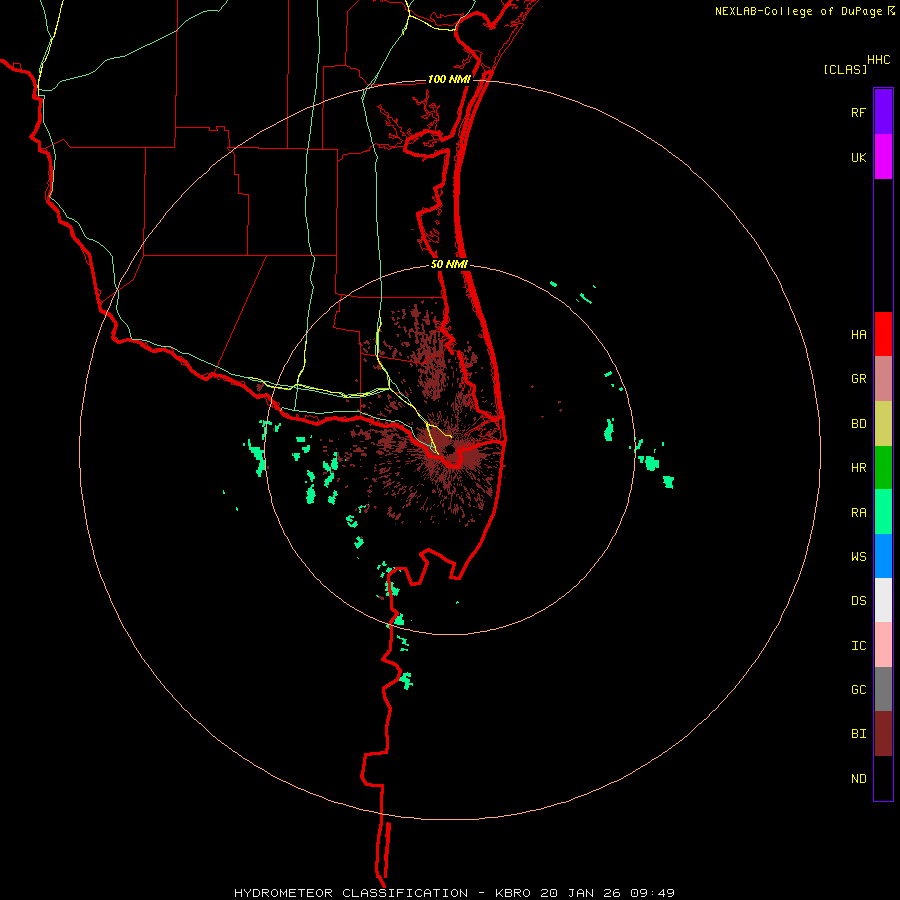This screenshot has width=900, height=900.
Task: Click the "RA" legend label
Action: (858, 513)
